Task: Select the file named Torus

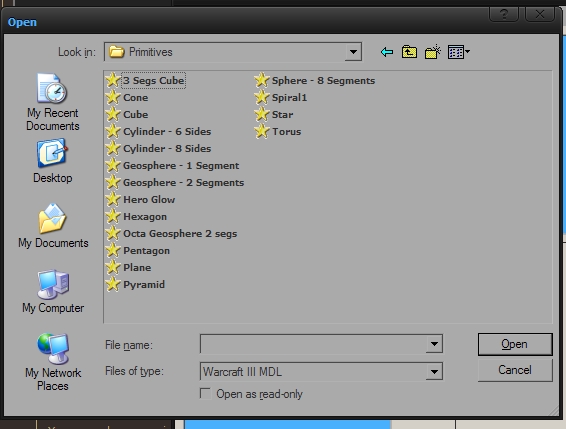Action: point(287,131)
